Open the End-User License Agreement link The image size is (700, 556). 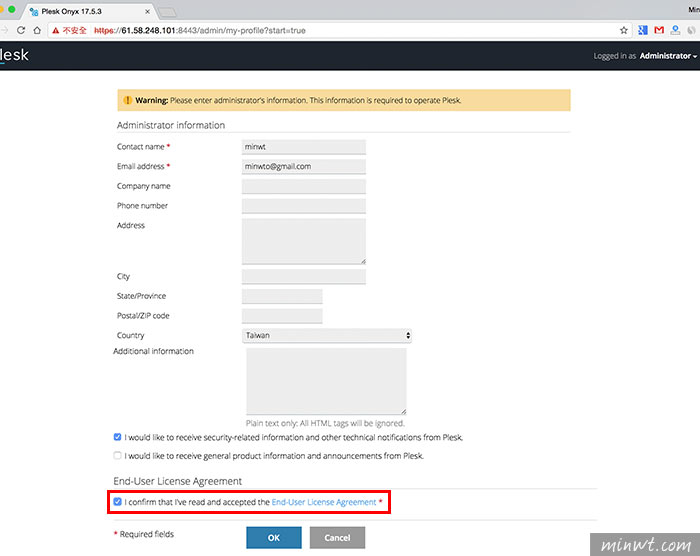(324, 502)
